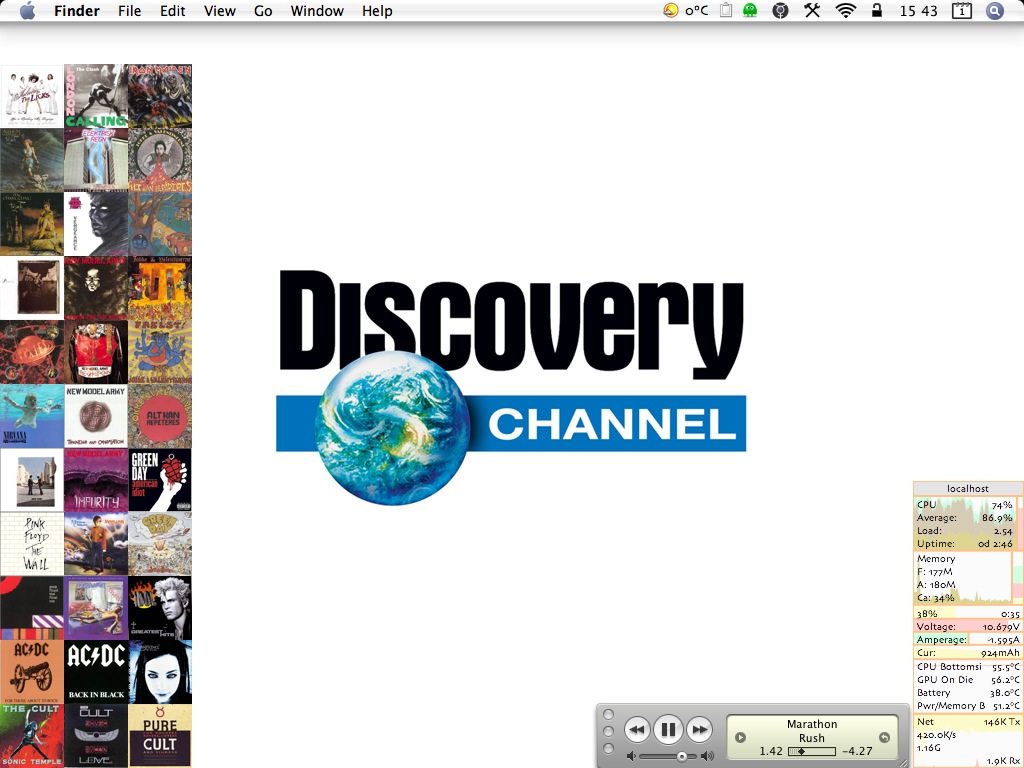Click the GPU On Die temperature row

tap(968, 679)
